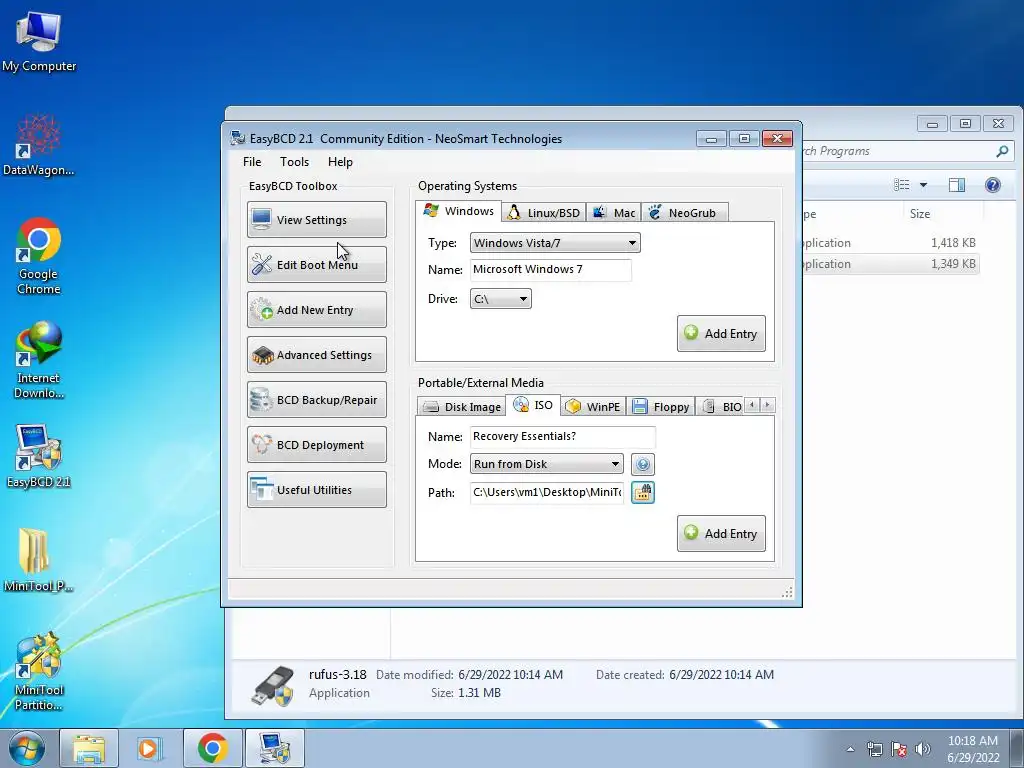Open the EasyBCD 2.1 desktop shortcut
This screenshot has width=1024, height=768.
[39, 456]
